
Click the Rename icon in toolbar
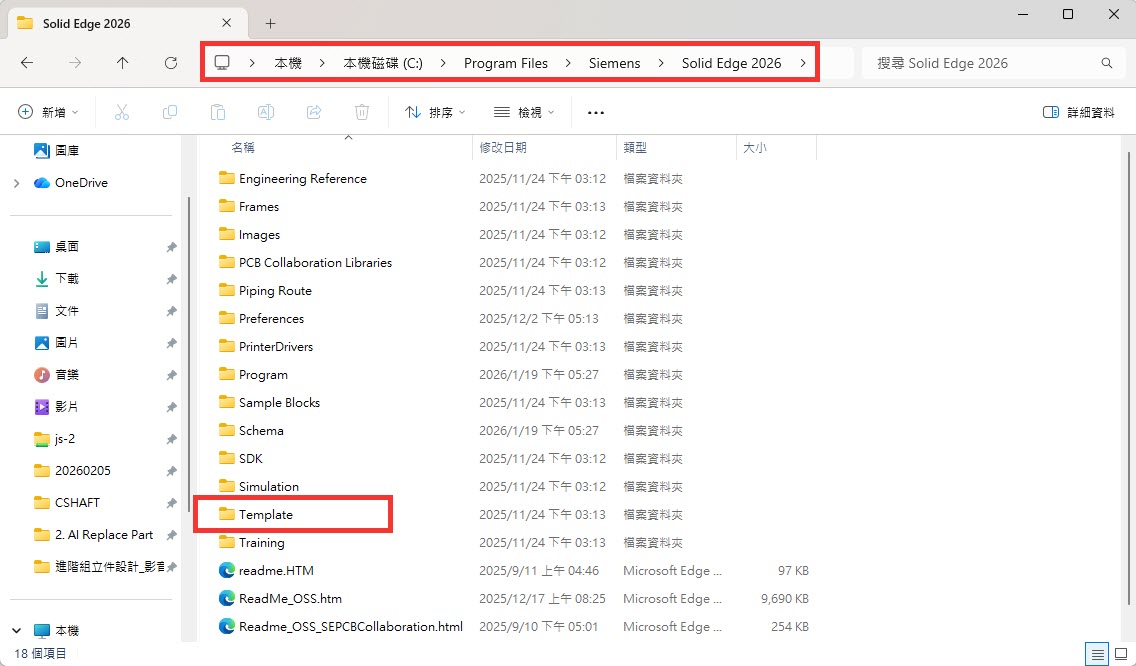tap(266, 112)
